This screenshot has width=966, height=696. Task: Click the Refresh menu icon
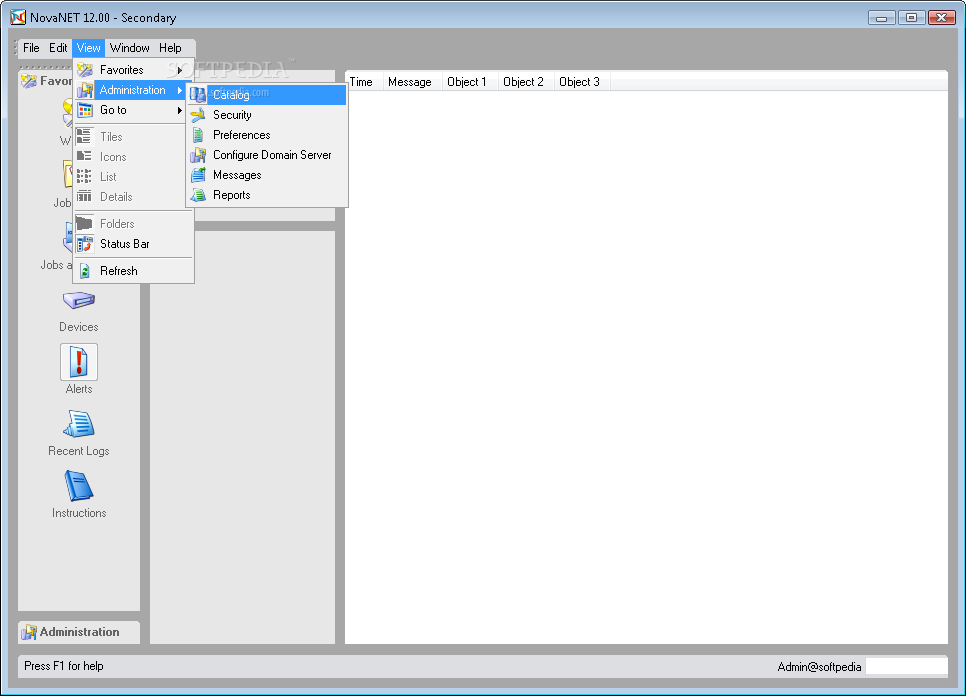click(84, 271)
